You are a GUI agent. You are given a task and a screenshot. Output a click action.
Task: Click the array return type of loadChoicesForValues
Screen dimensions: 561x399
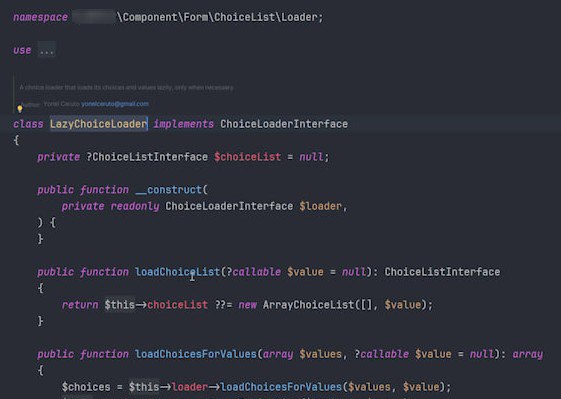coord(527,354)
